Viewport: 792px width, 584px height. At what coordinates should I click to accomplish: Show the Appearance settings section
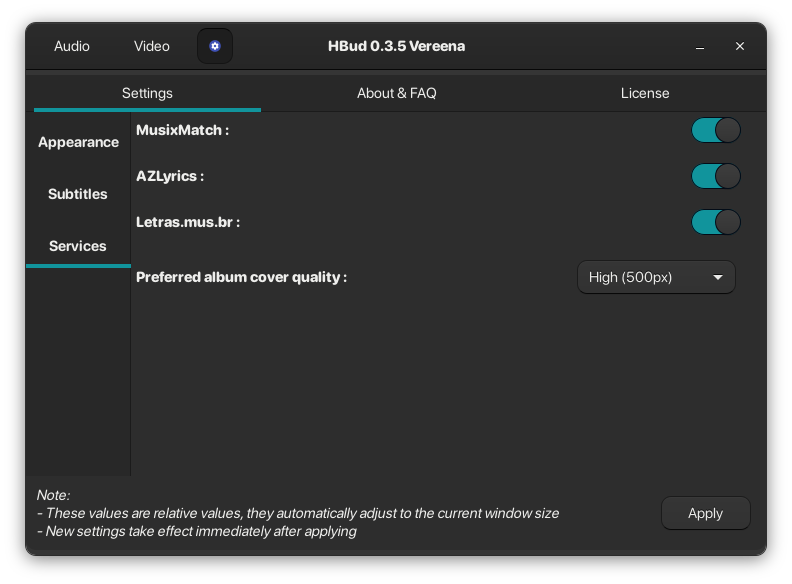point(78,142)
